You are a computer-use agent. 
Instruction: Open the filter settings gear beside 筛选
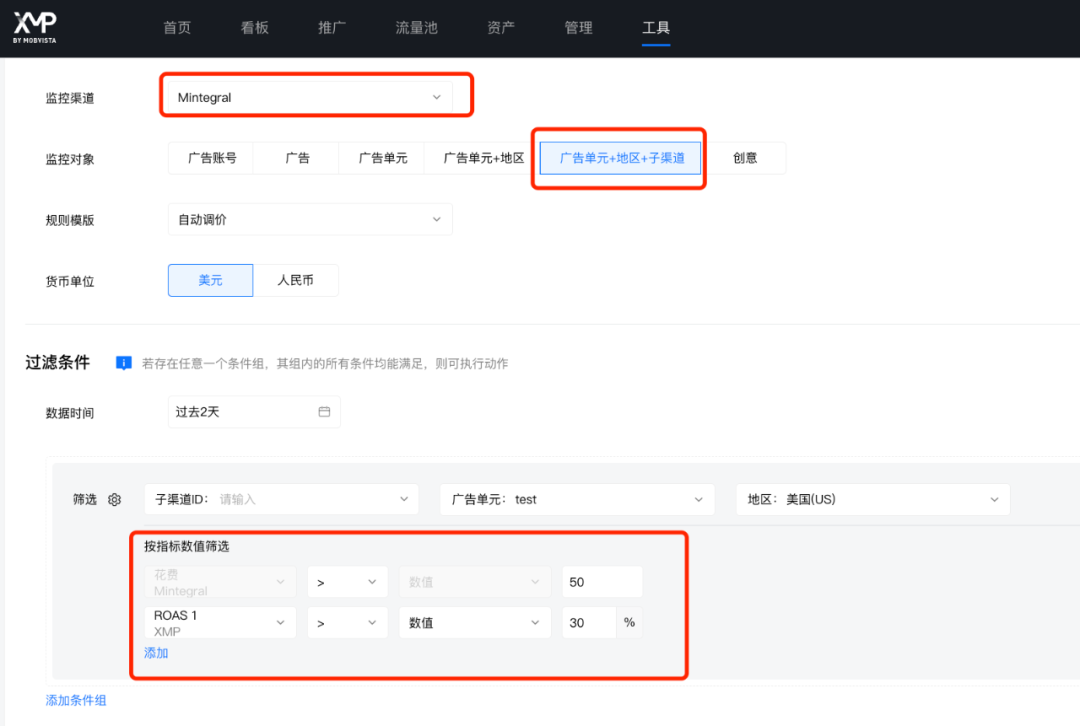coord(114,499)
